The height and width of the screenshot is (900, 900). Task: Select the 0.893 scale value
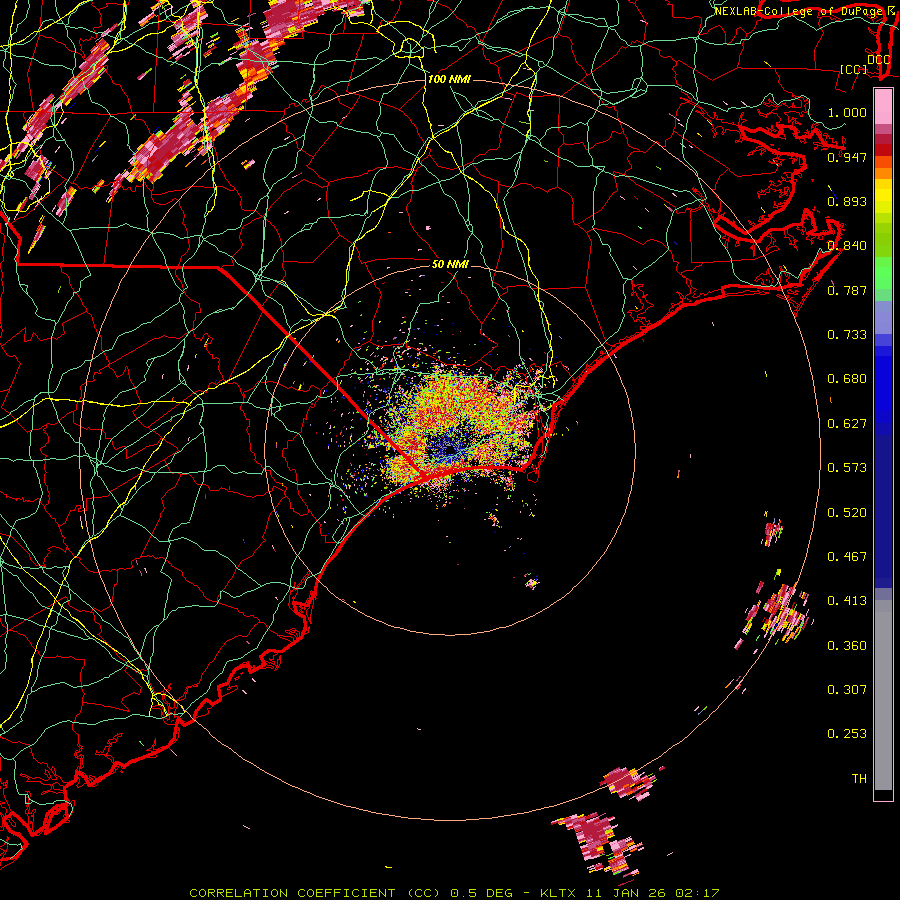[x=847, y=201]
